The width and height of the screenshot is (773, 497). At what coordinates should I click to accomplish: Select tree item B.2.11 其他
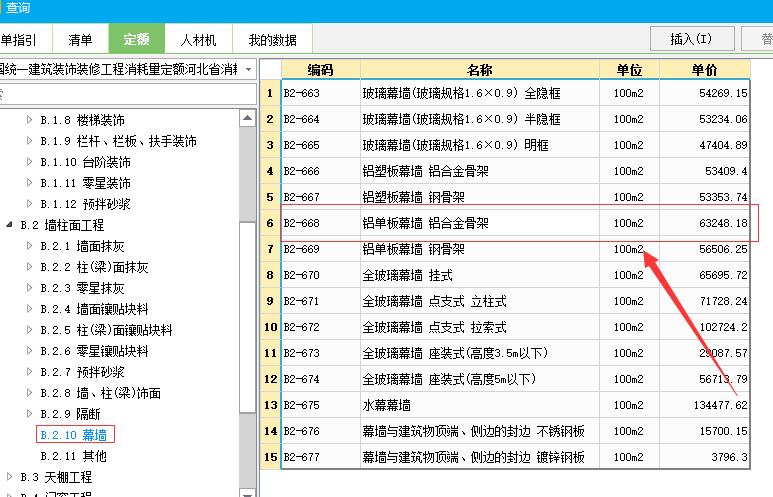coord(73,456)
